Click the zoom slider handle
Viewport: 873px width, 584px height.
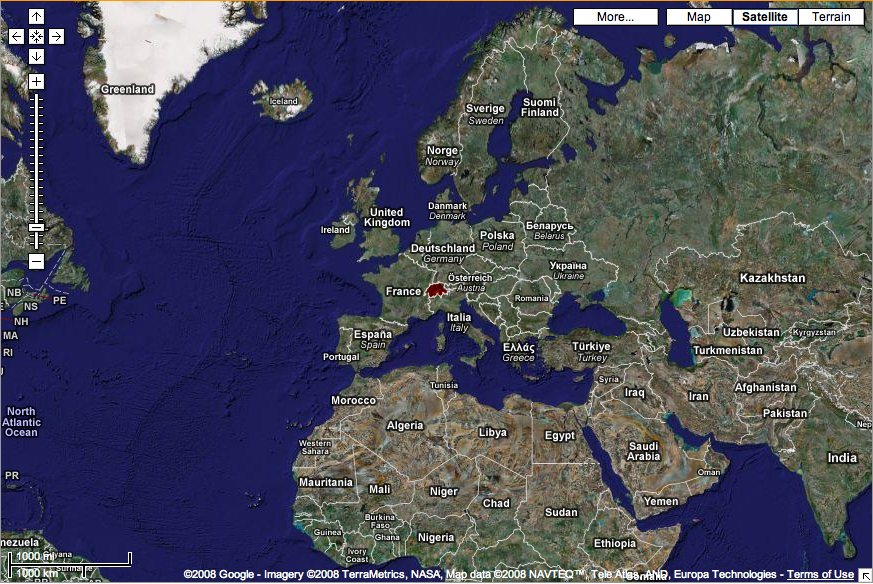click(x=36, y=227)
